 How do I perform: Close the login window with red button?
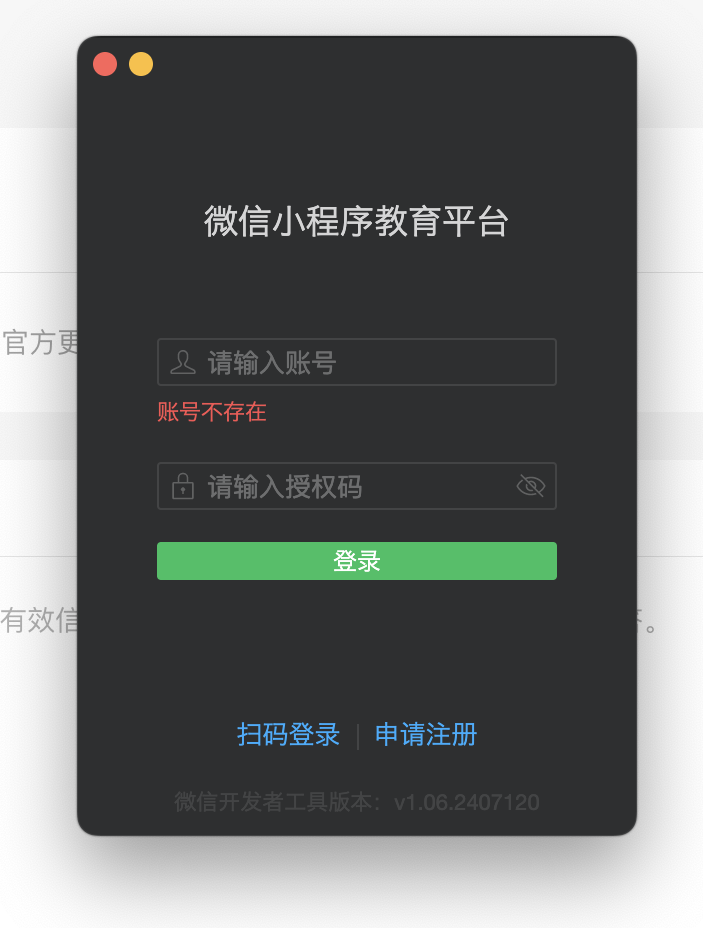(105, 64)
